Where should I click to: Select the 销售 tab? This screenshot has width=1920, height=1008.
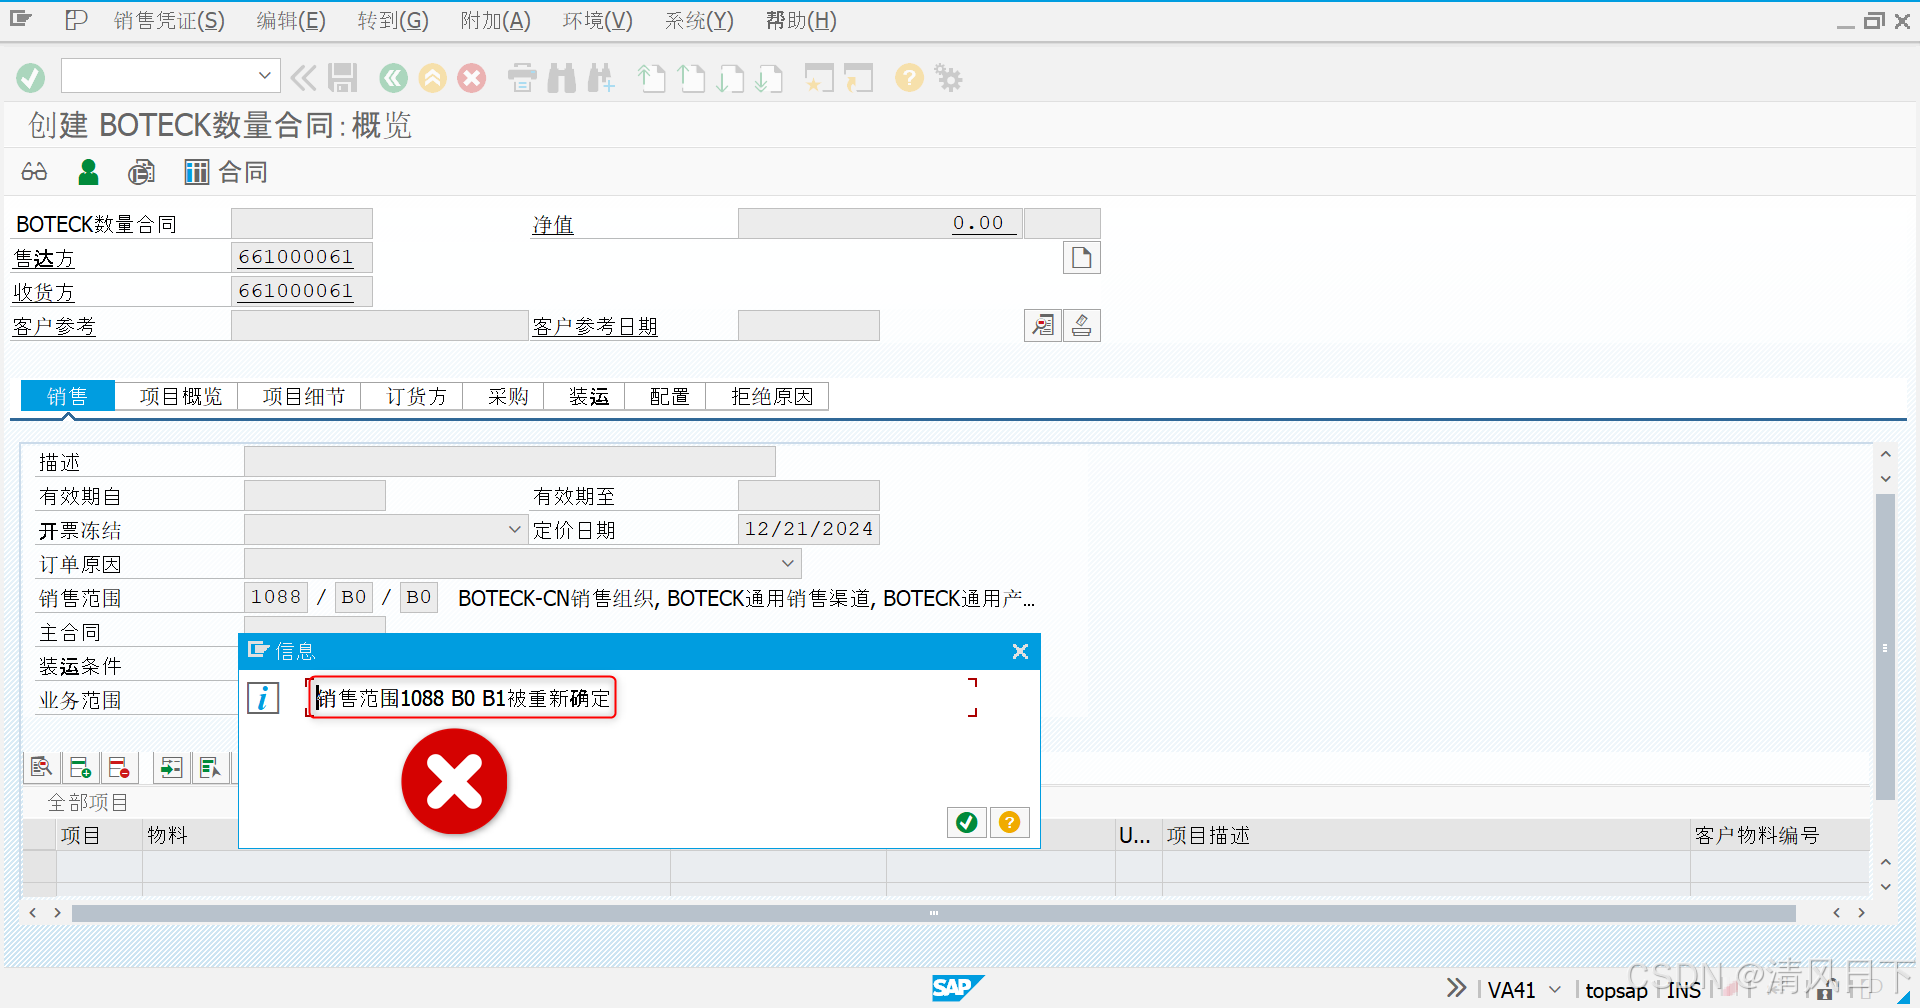(x=67, y=397)
